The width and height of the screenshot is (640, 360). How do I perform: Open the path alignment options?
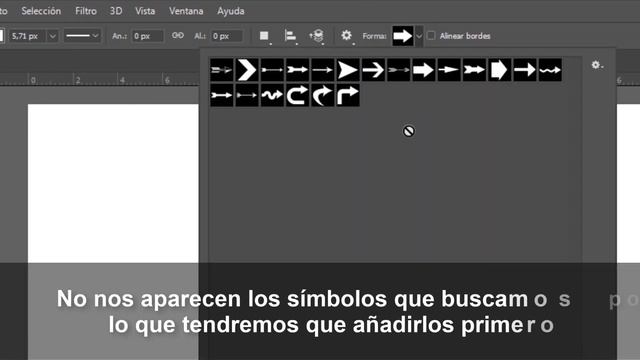point(290,36)
